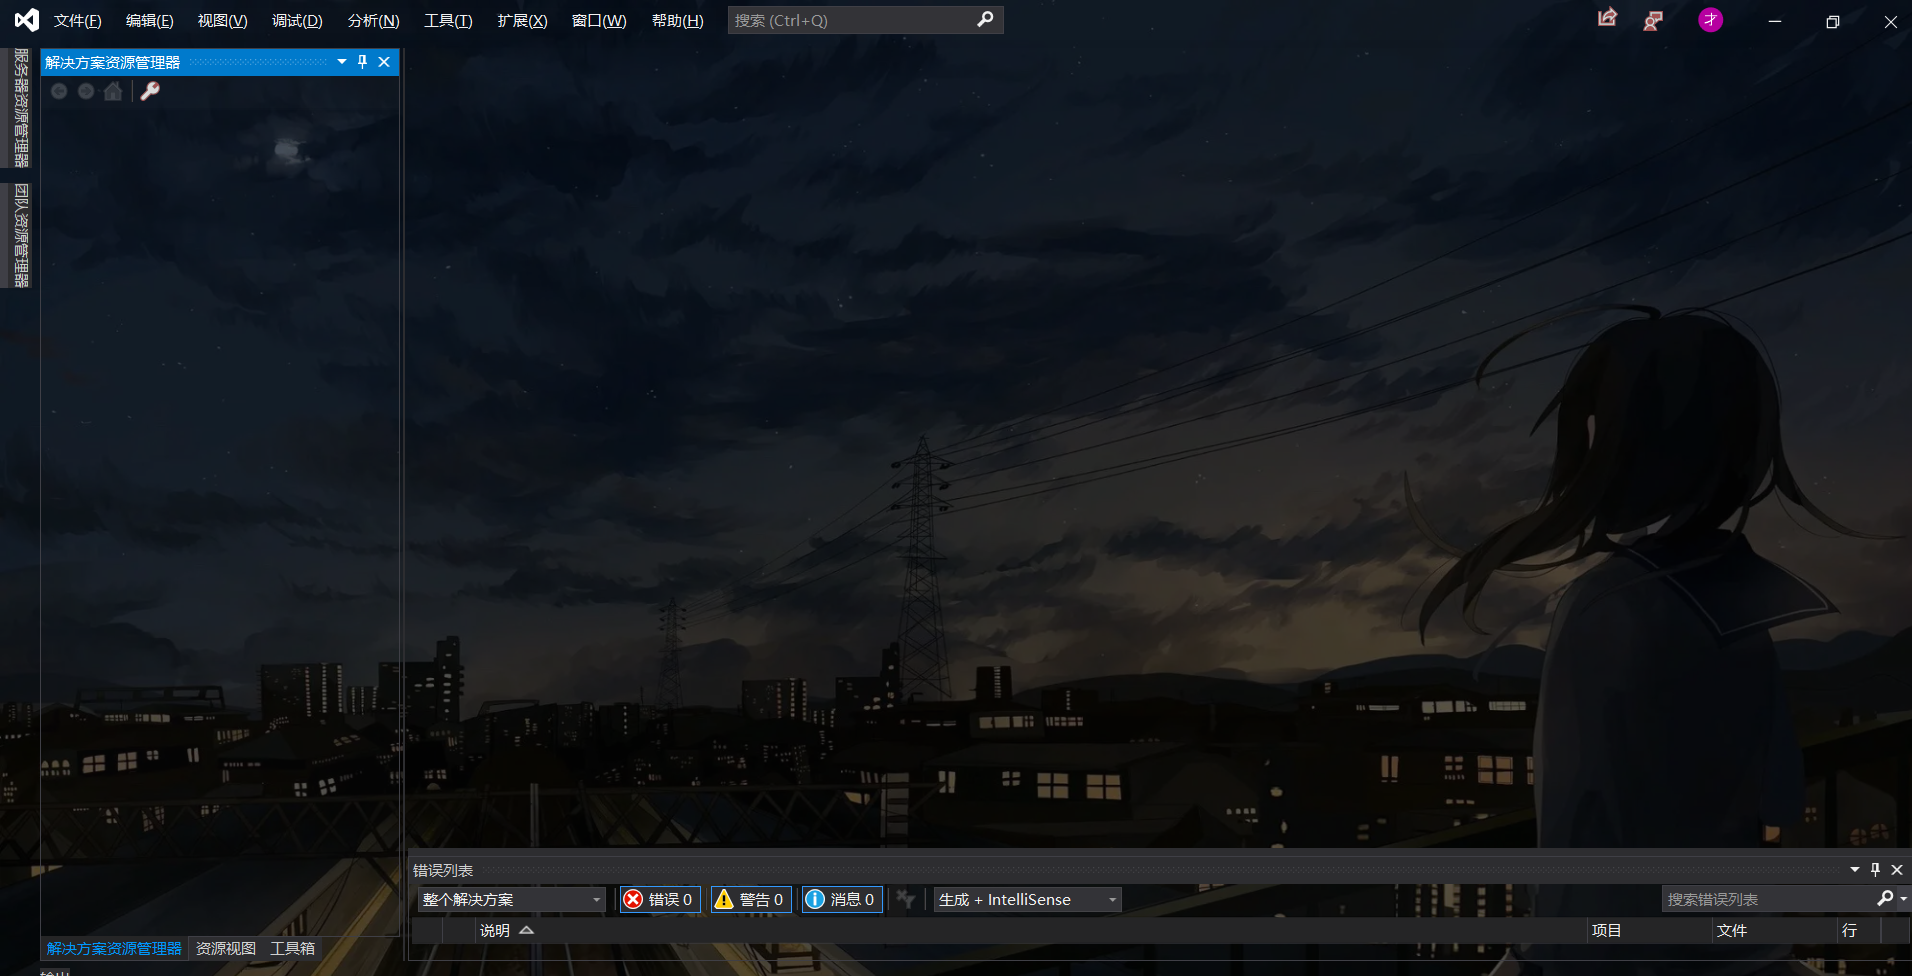Switch to the 解决方案资源管理器 bottom tab

click(x=114, y=948)
